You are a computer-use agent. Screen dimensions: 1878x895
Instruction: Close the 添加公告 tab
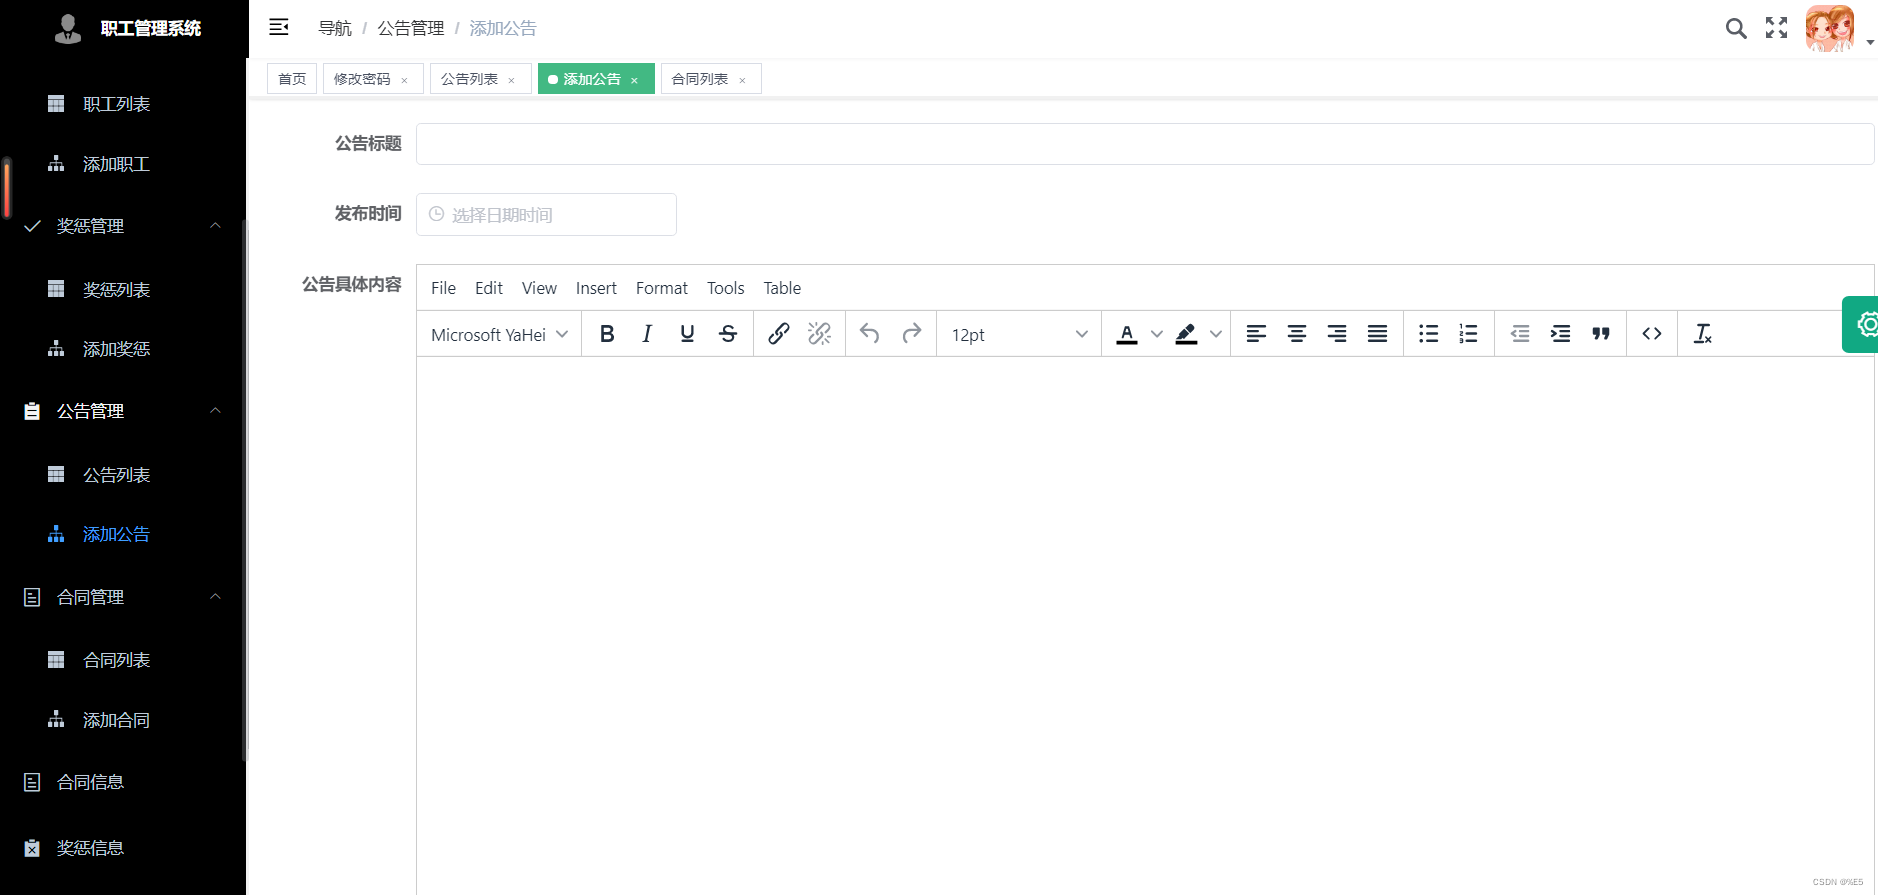(x=634, y=80)
